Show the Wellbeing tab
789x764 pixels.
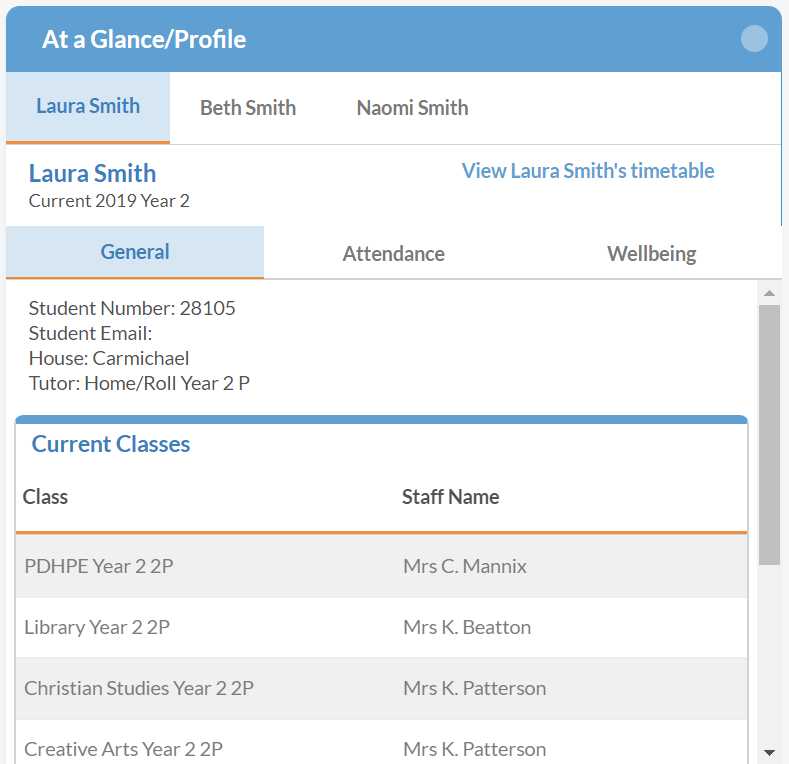(651, 254)
